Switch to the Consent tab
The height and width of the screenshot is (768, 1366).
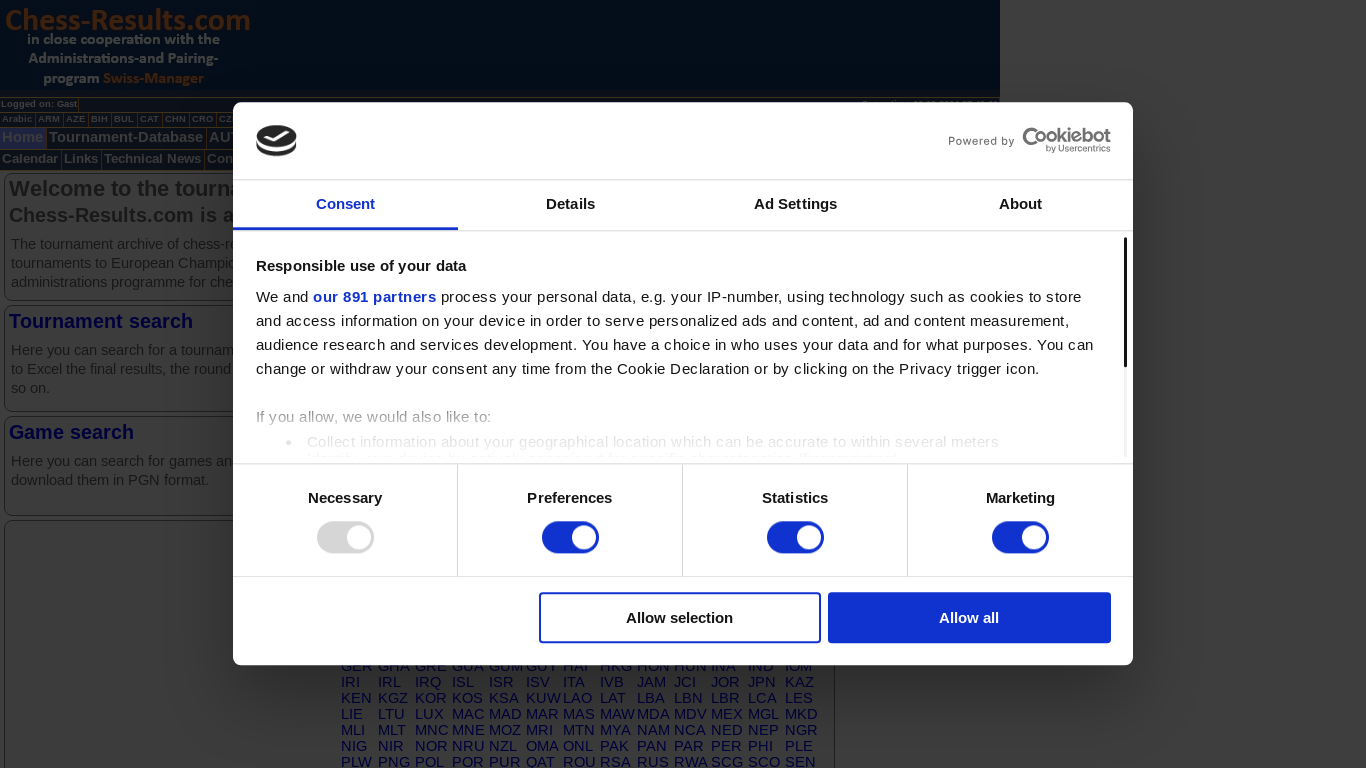(x=345, y=204)
